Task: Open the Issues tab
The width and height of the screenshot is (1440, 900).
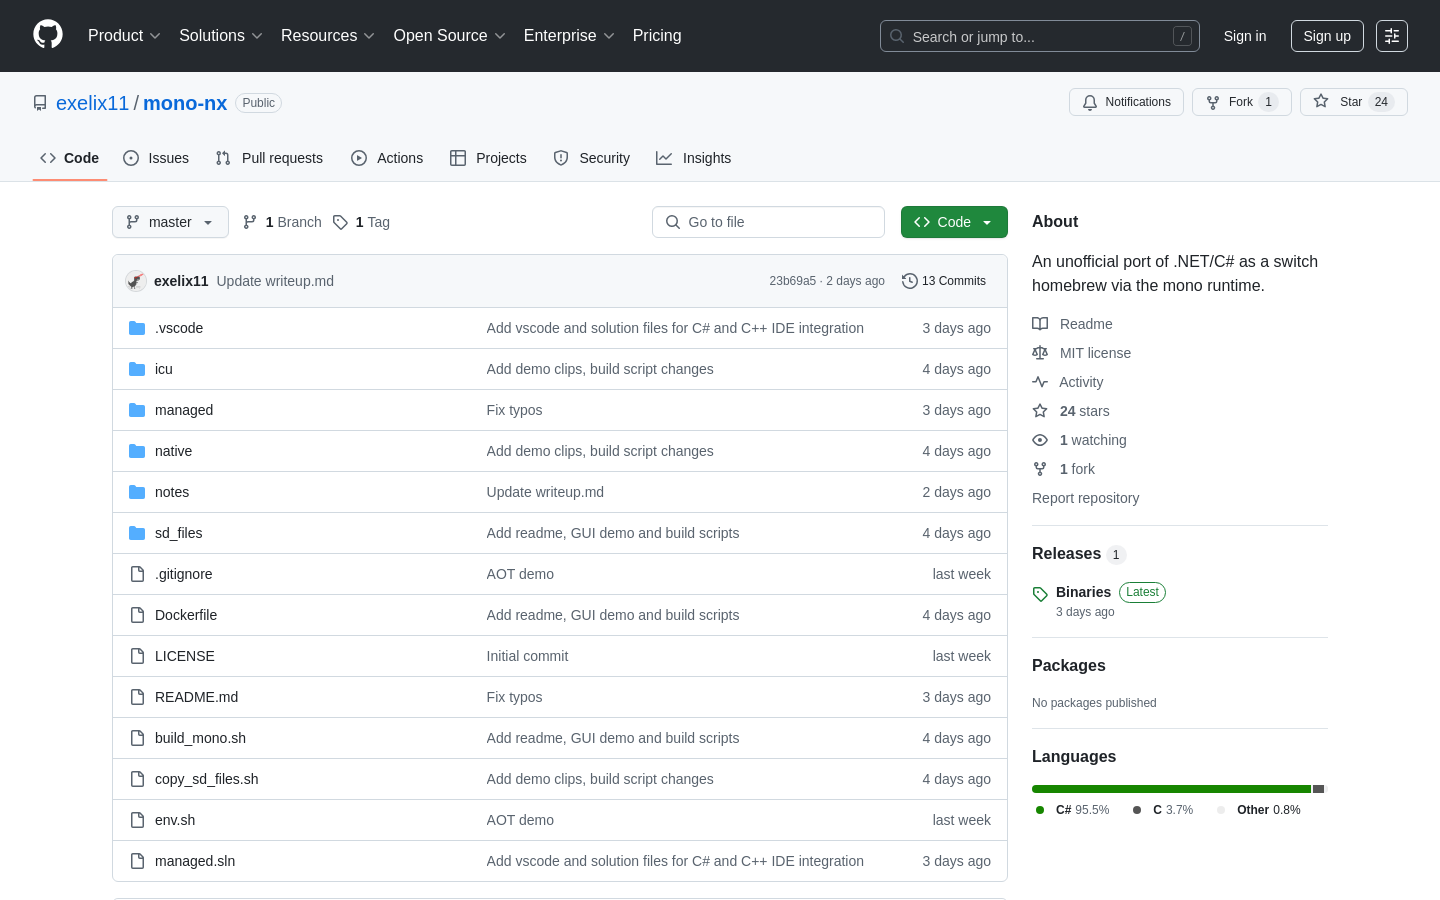Action: coord(156,158)
